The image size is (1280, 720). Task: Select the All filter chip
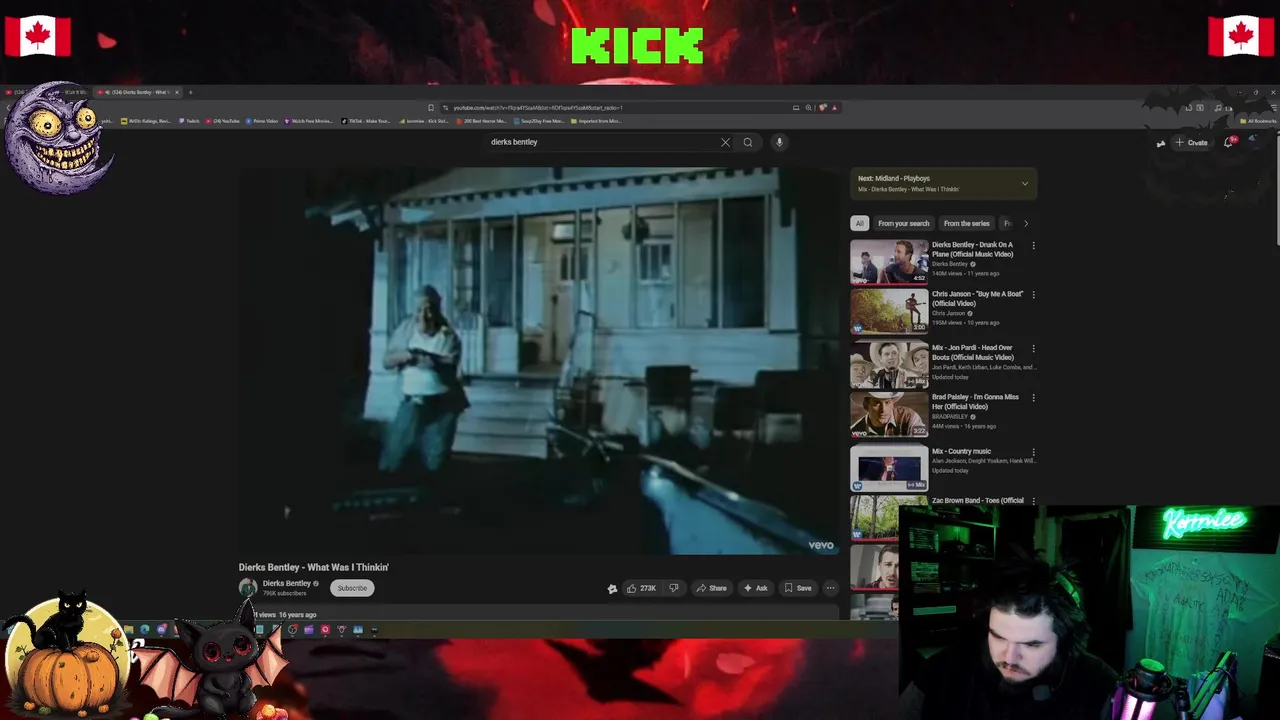pos(859,223)
